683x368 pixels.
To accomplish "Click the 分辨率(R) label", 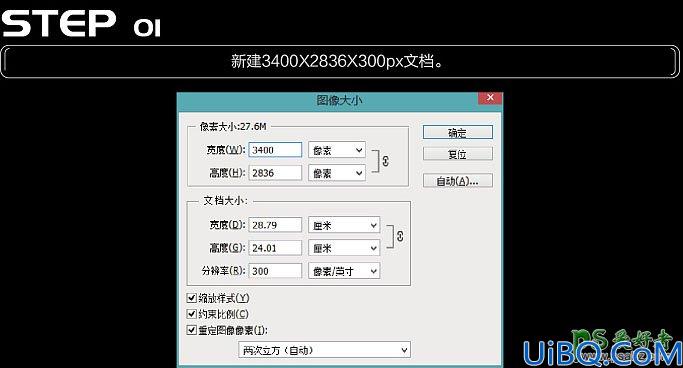I will click(x=223, y=271).
